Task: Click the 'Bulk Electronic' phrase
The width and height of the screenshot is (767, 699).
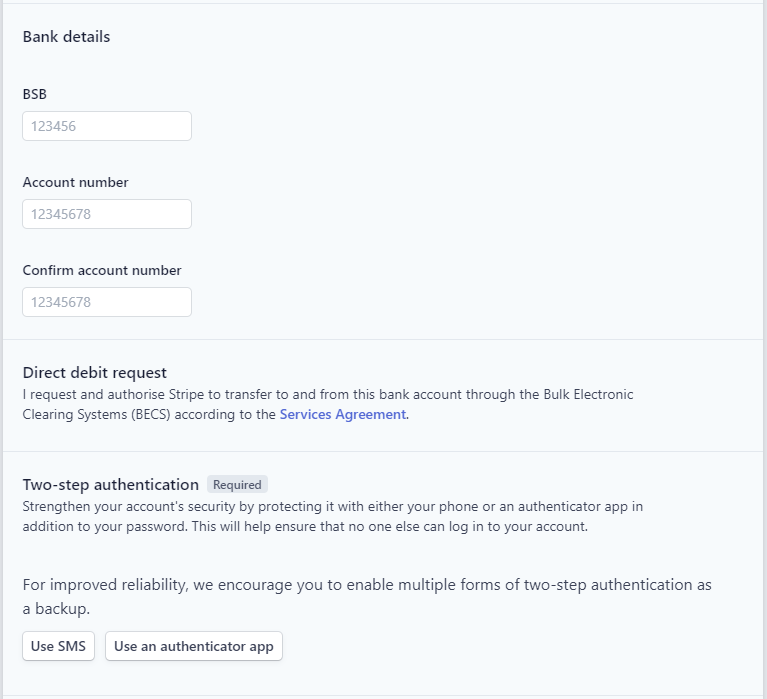Action: click(588, 394)
